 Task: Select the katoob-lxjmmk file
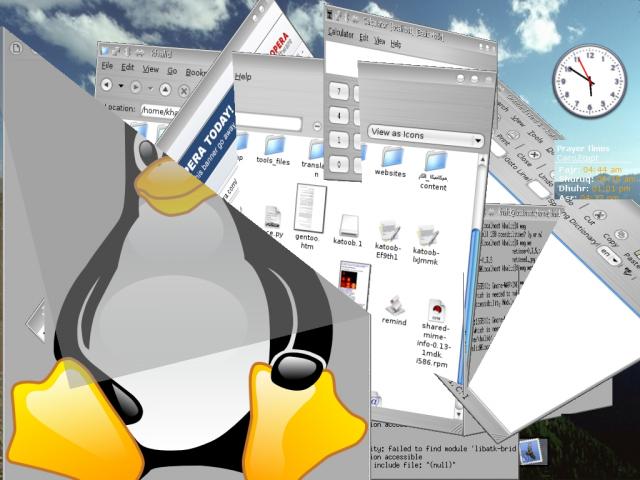[x=428, y=240]
